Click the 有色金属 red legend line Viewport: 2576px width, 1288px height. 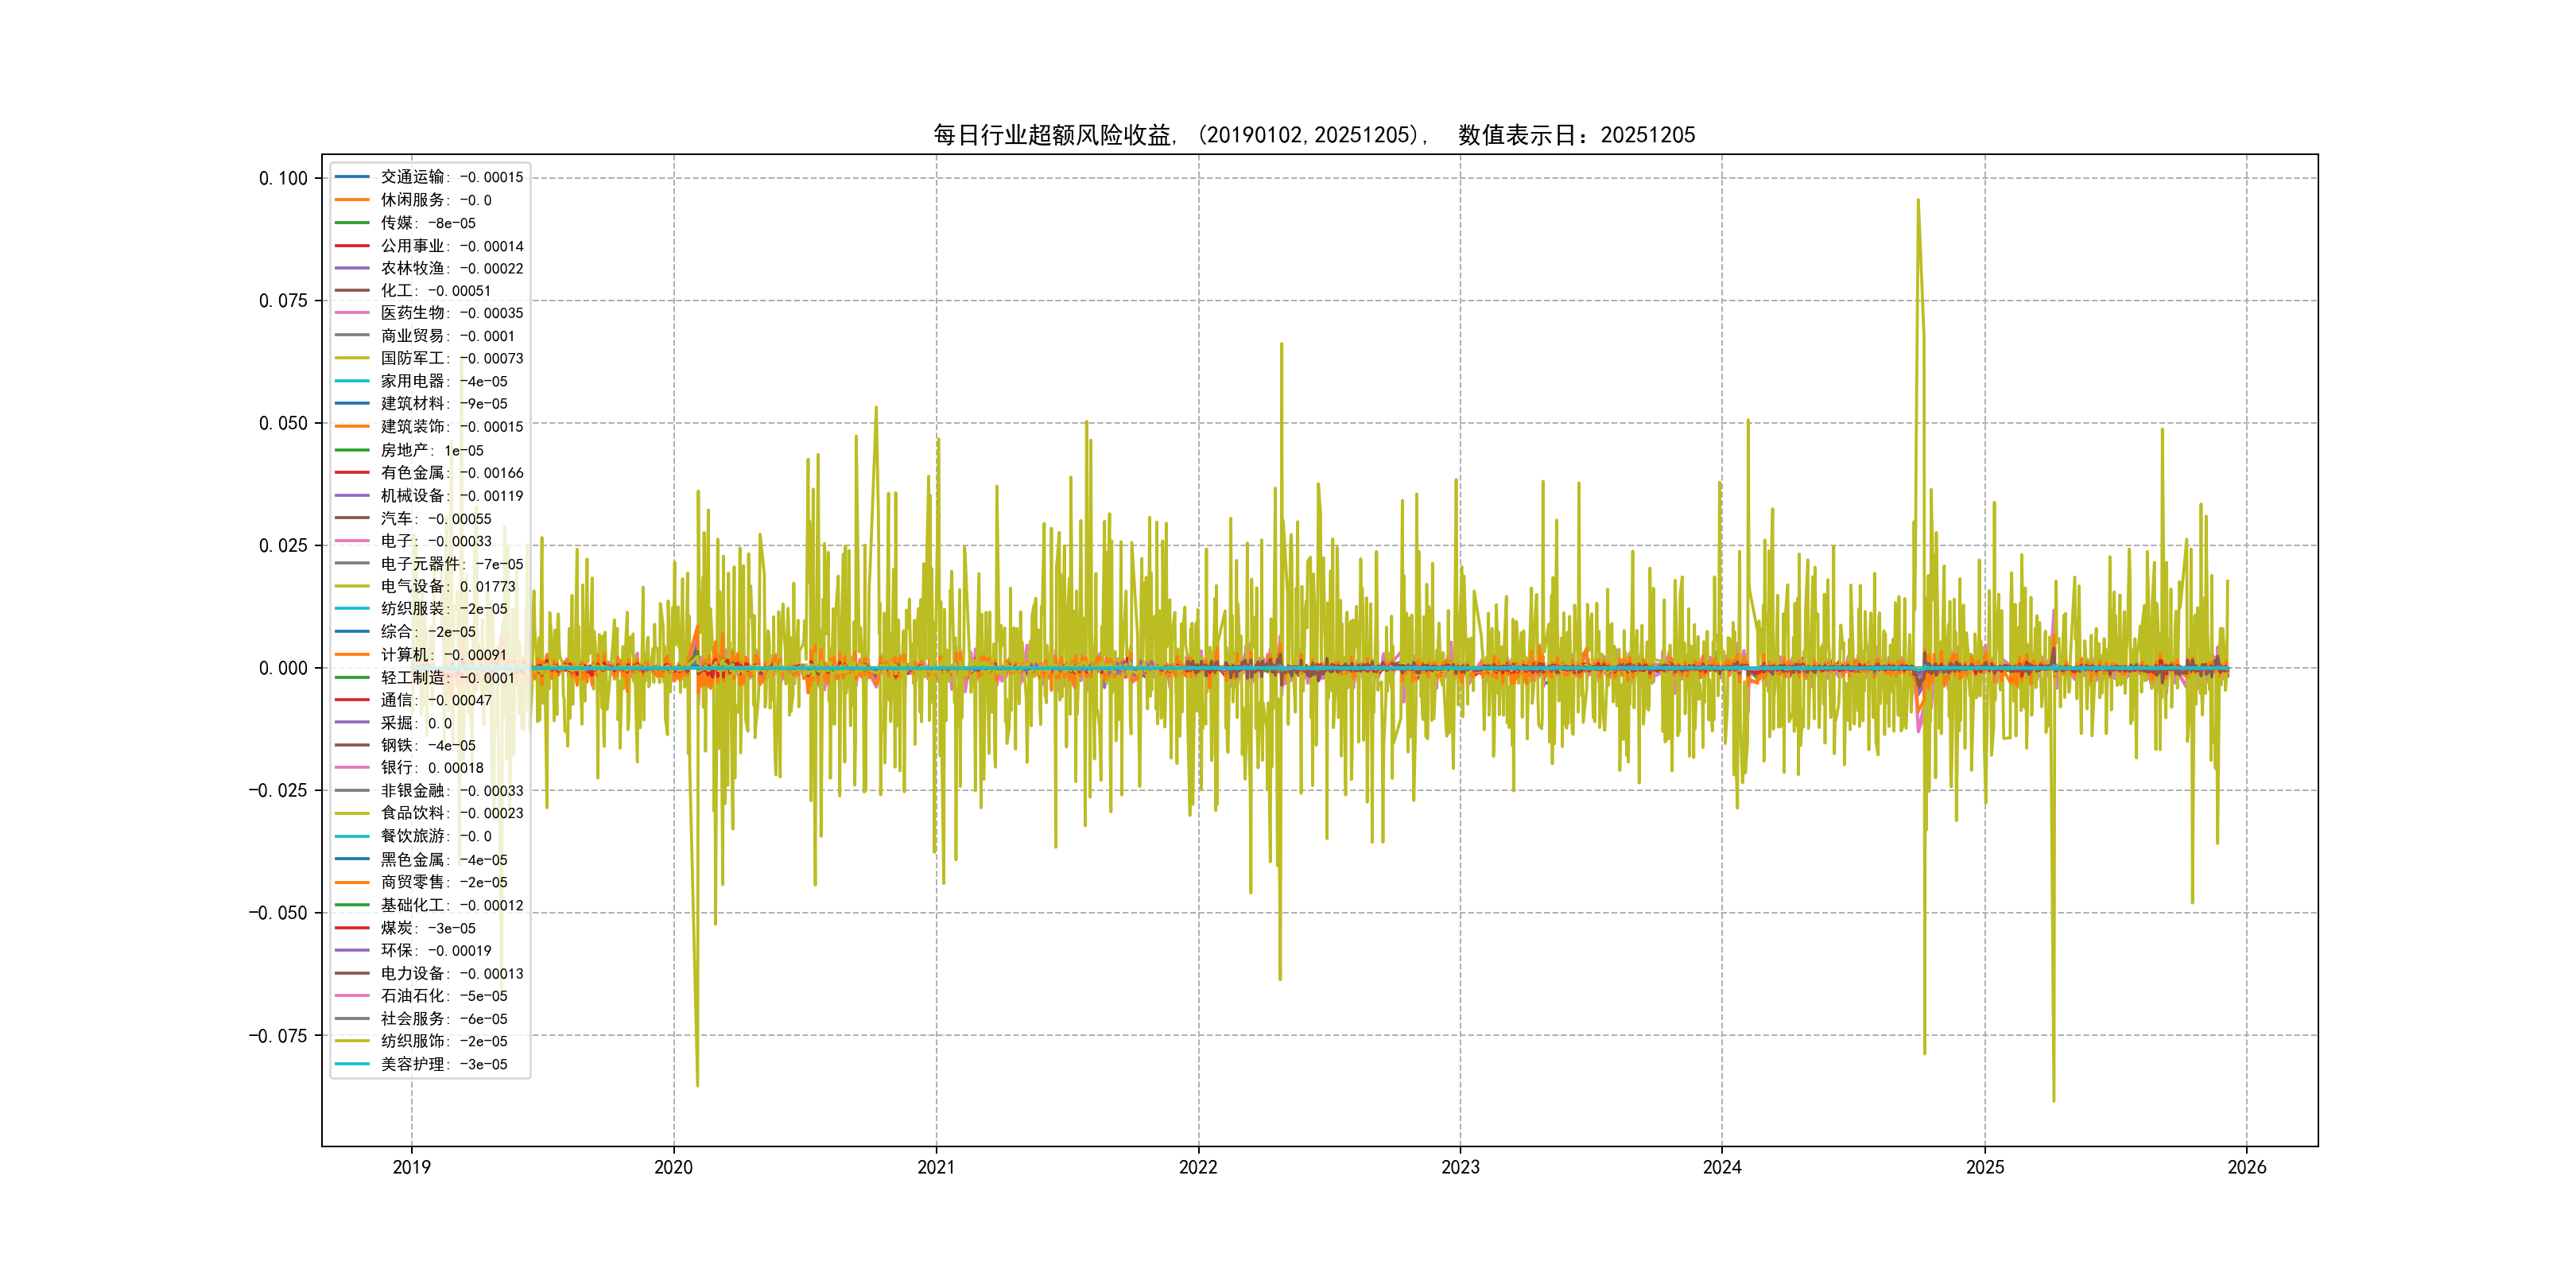(352, 473)
